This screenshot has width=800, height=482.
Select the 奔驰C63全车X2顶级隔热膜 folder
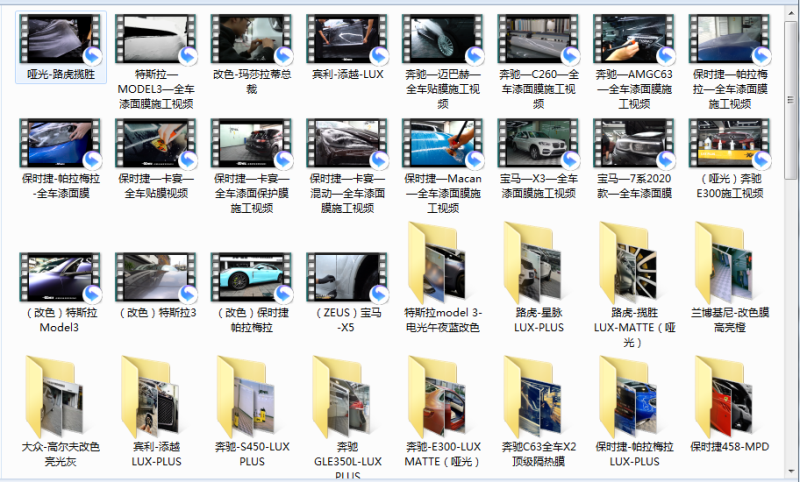click(x=532, y=397)
